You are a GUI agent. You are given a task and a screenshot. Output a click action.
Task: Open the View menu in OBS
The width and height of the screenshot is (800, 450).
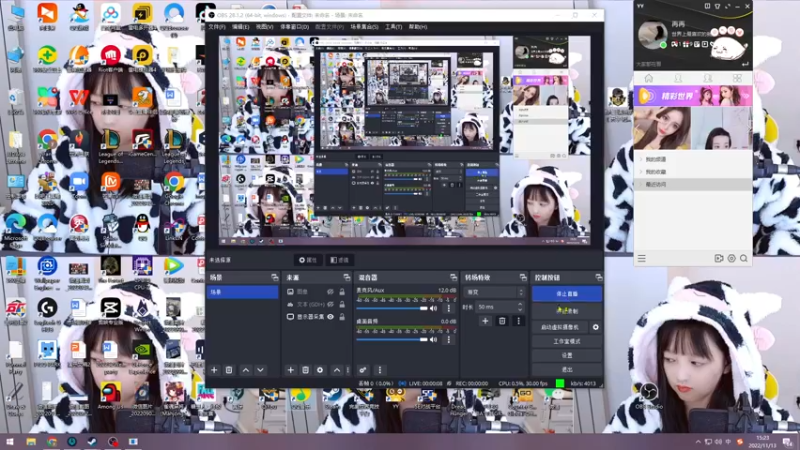[264, 27]
